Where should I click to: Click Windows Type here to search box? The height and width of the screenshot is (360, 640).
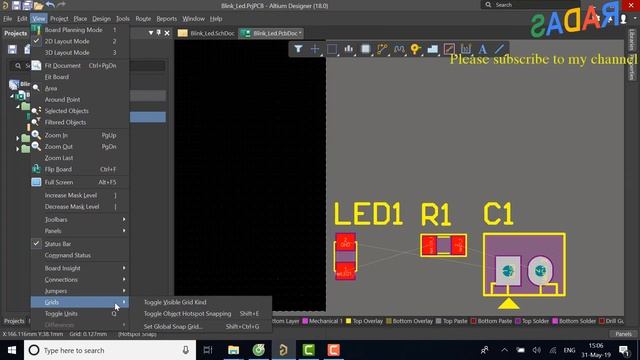tap(110, 350)
